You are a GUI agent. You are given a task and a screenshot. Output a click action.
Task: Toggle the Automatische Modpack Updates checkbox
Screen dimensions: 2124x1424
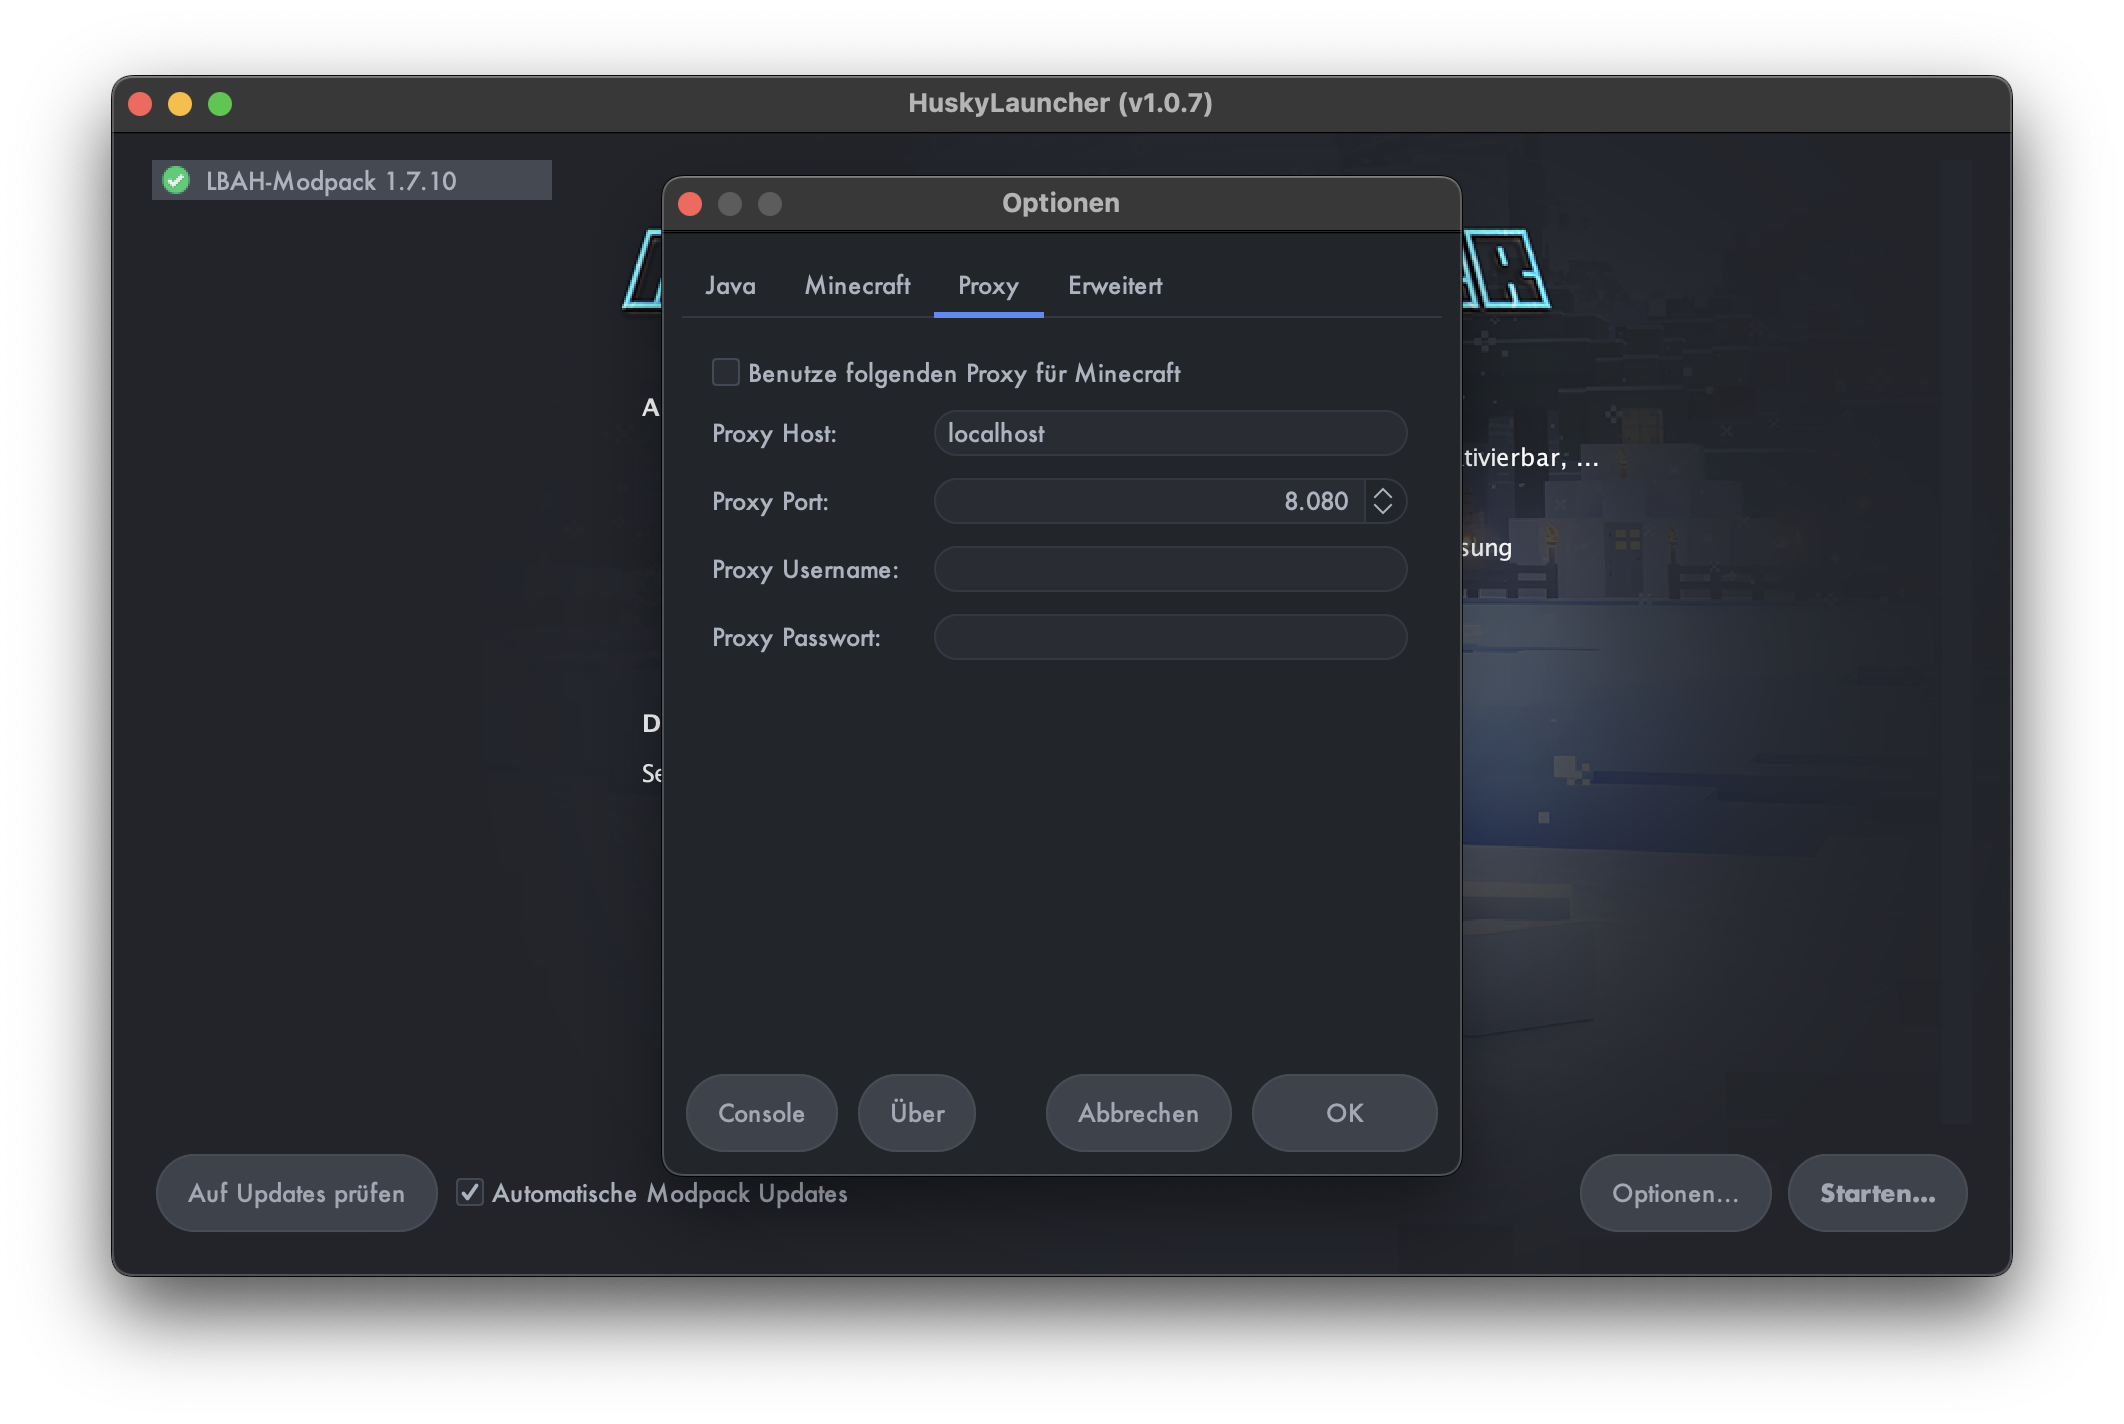click(x=470, y=1192)
